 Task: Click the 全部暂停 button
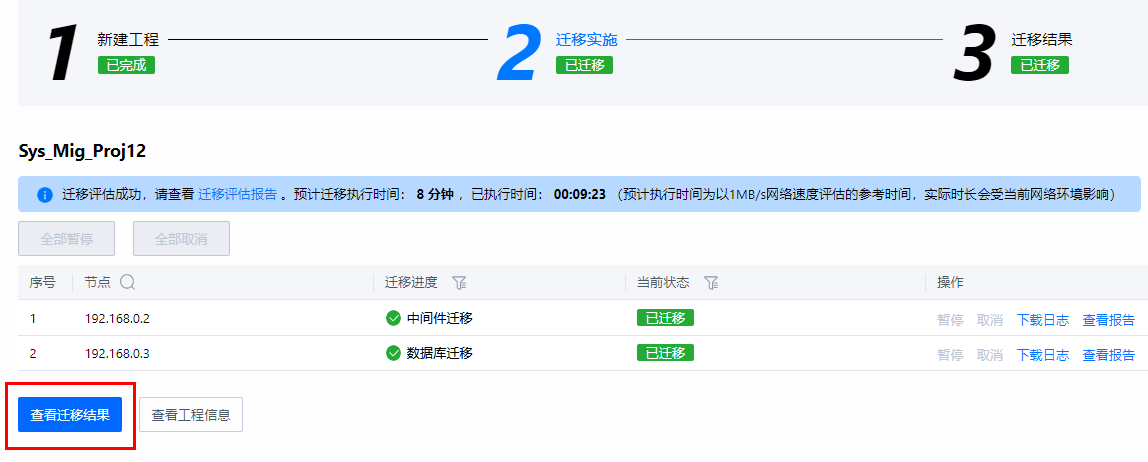(x=67, y=239)
